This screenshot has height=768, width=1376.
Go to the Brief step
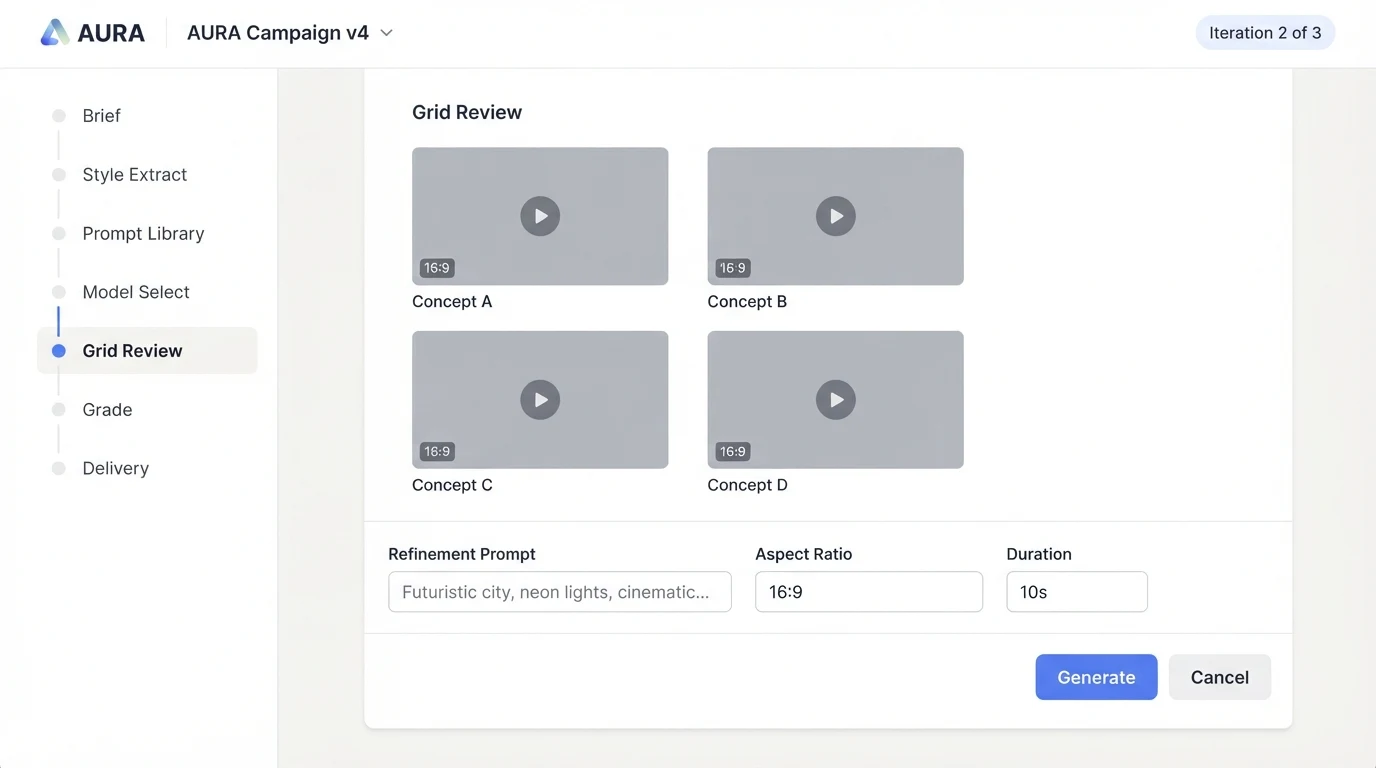pyautogui.click(x=101, y=116)
